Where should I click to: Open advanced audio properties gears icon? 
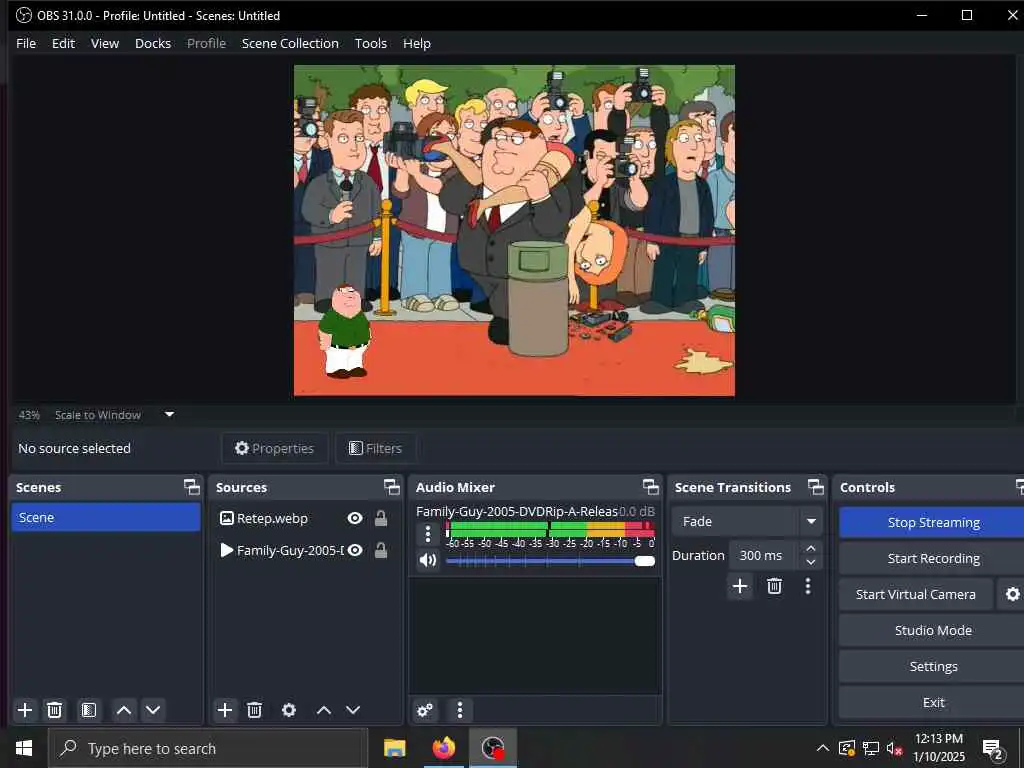[x=425, y=710]
